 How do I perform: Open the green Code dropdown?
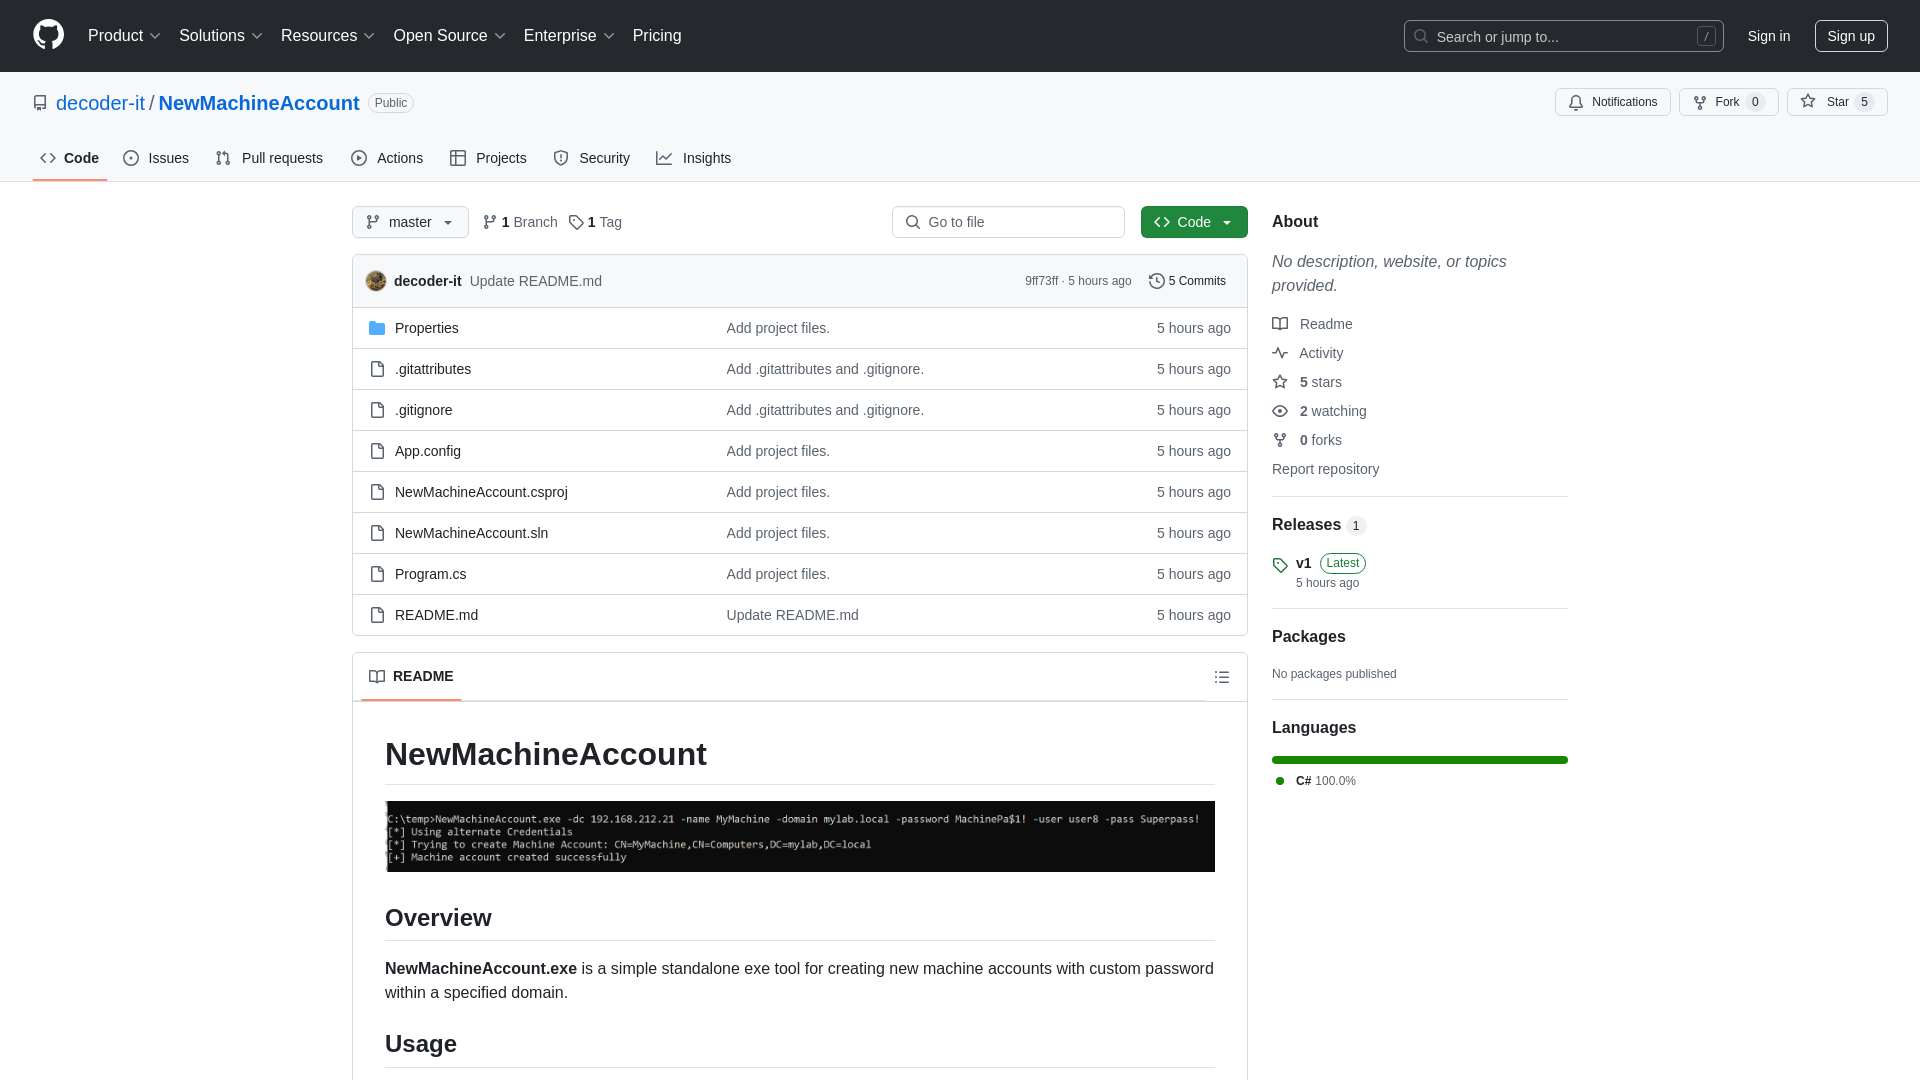click(1194, 222)
